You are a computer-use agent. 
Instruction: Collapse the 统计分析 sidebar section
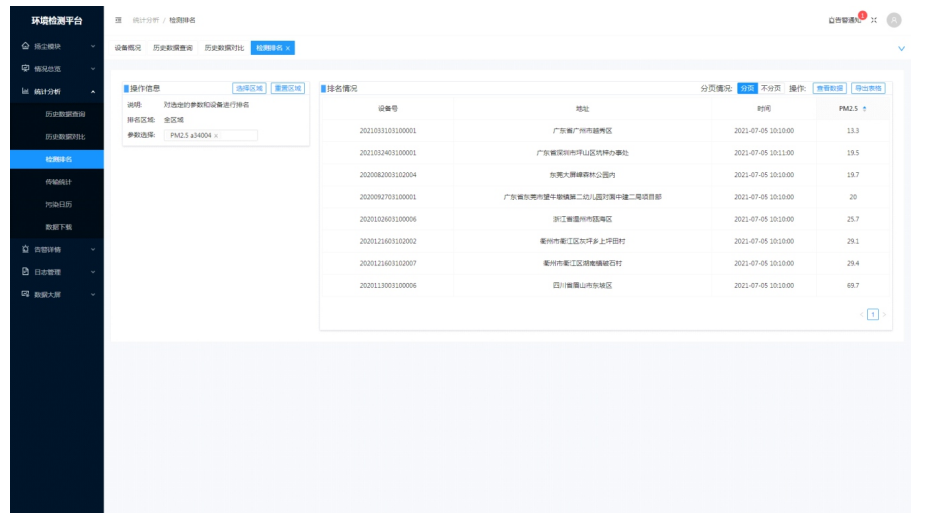[x=93, y=92]
